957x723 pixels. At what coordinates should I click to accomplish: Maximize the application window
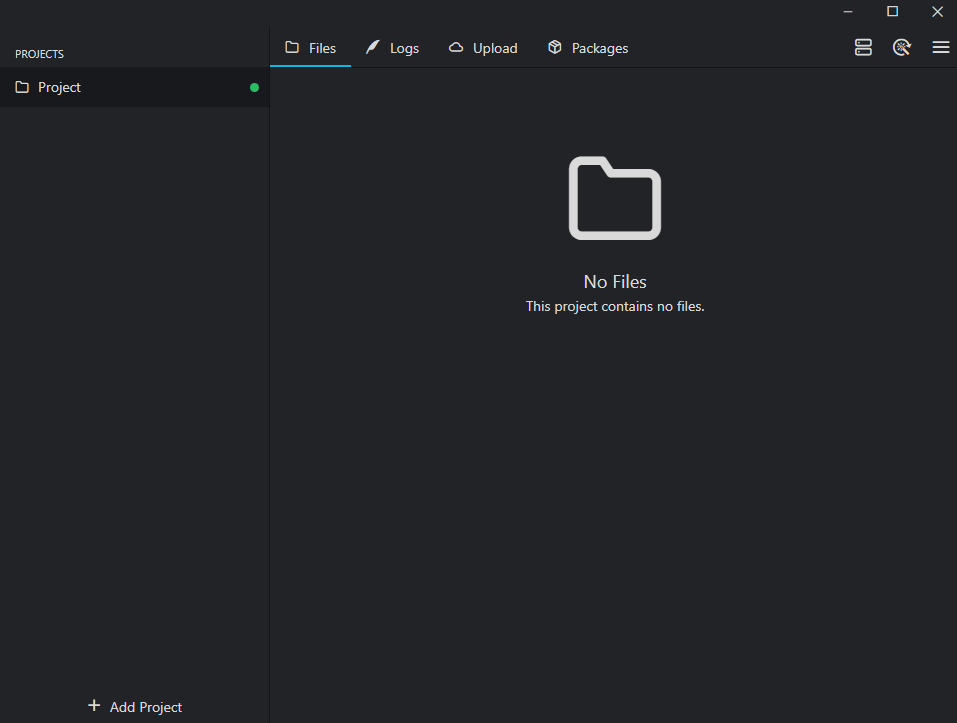892,12
